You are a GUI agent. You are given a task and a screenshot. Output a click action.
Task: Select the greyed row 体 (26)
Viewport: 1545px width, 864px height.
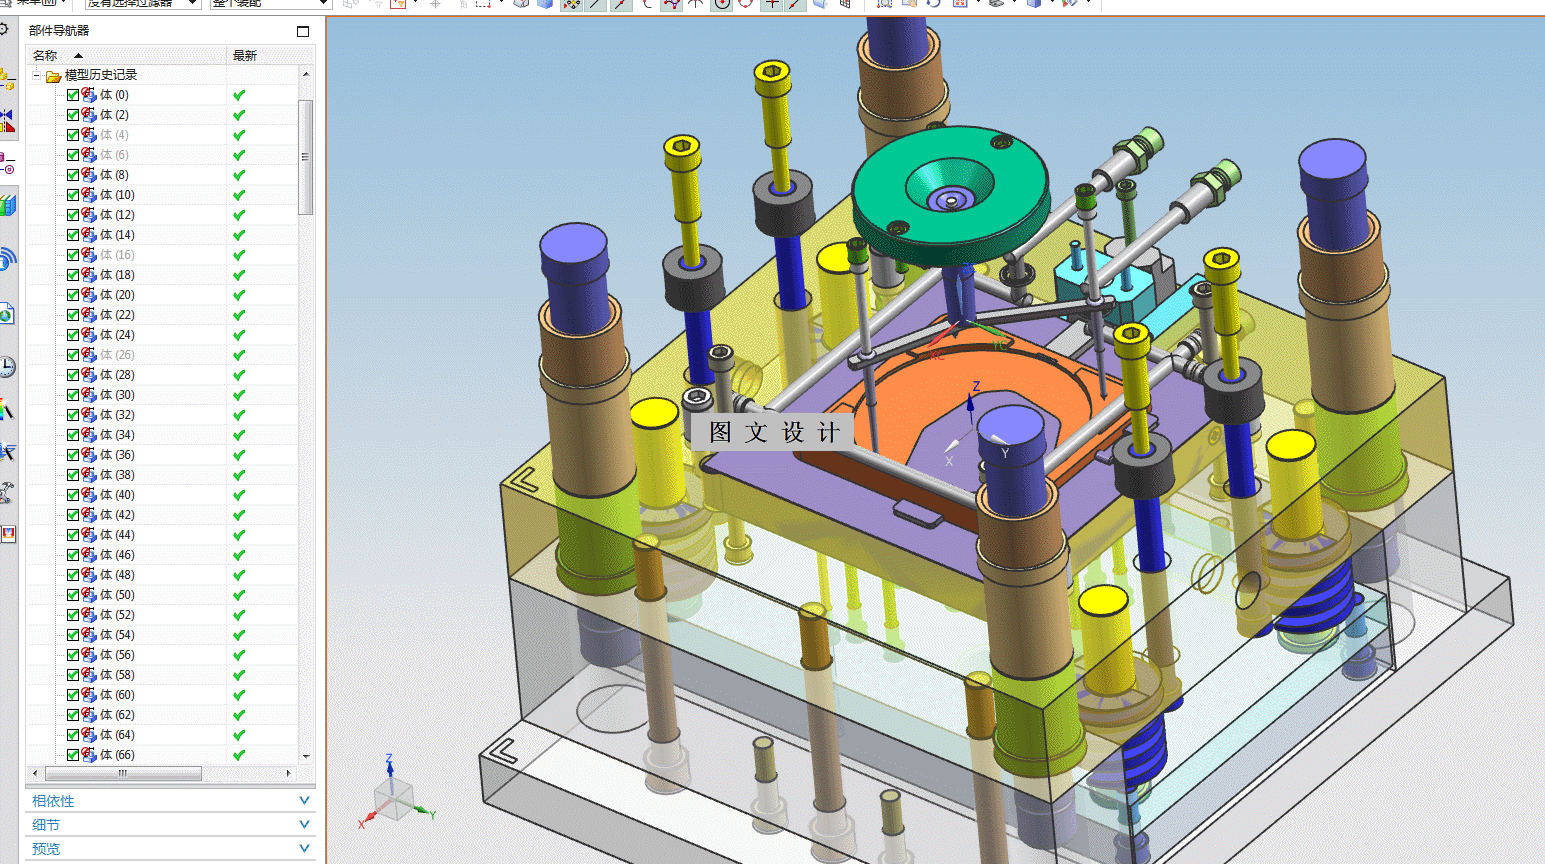117,355
